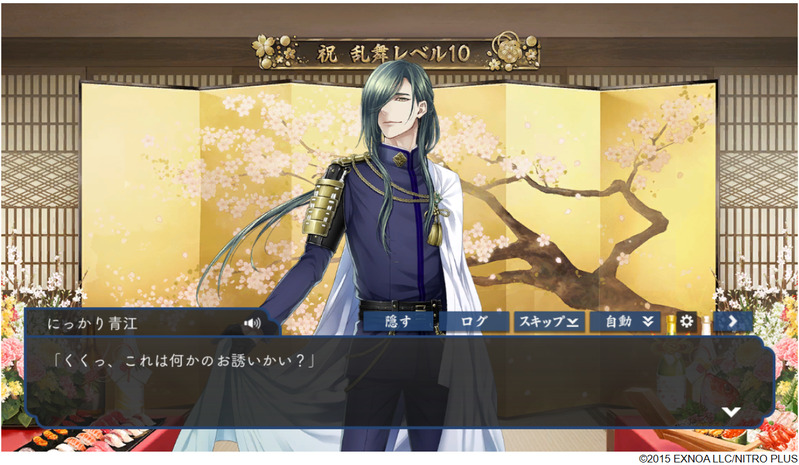The width and height of the screenshot is (799, 465).
Task: Click the dialogue line くくっ、これは何かのお誘いかい？
Action: tap(184, 361)
